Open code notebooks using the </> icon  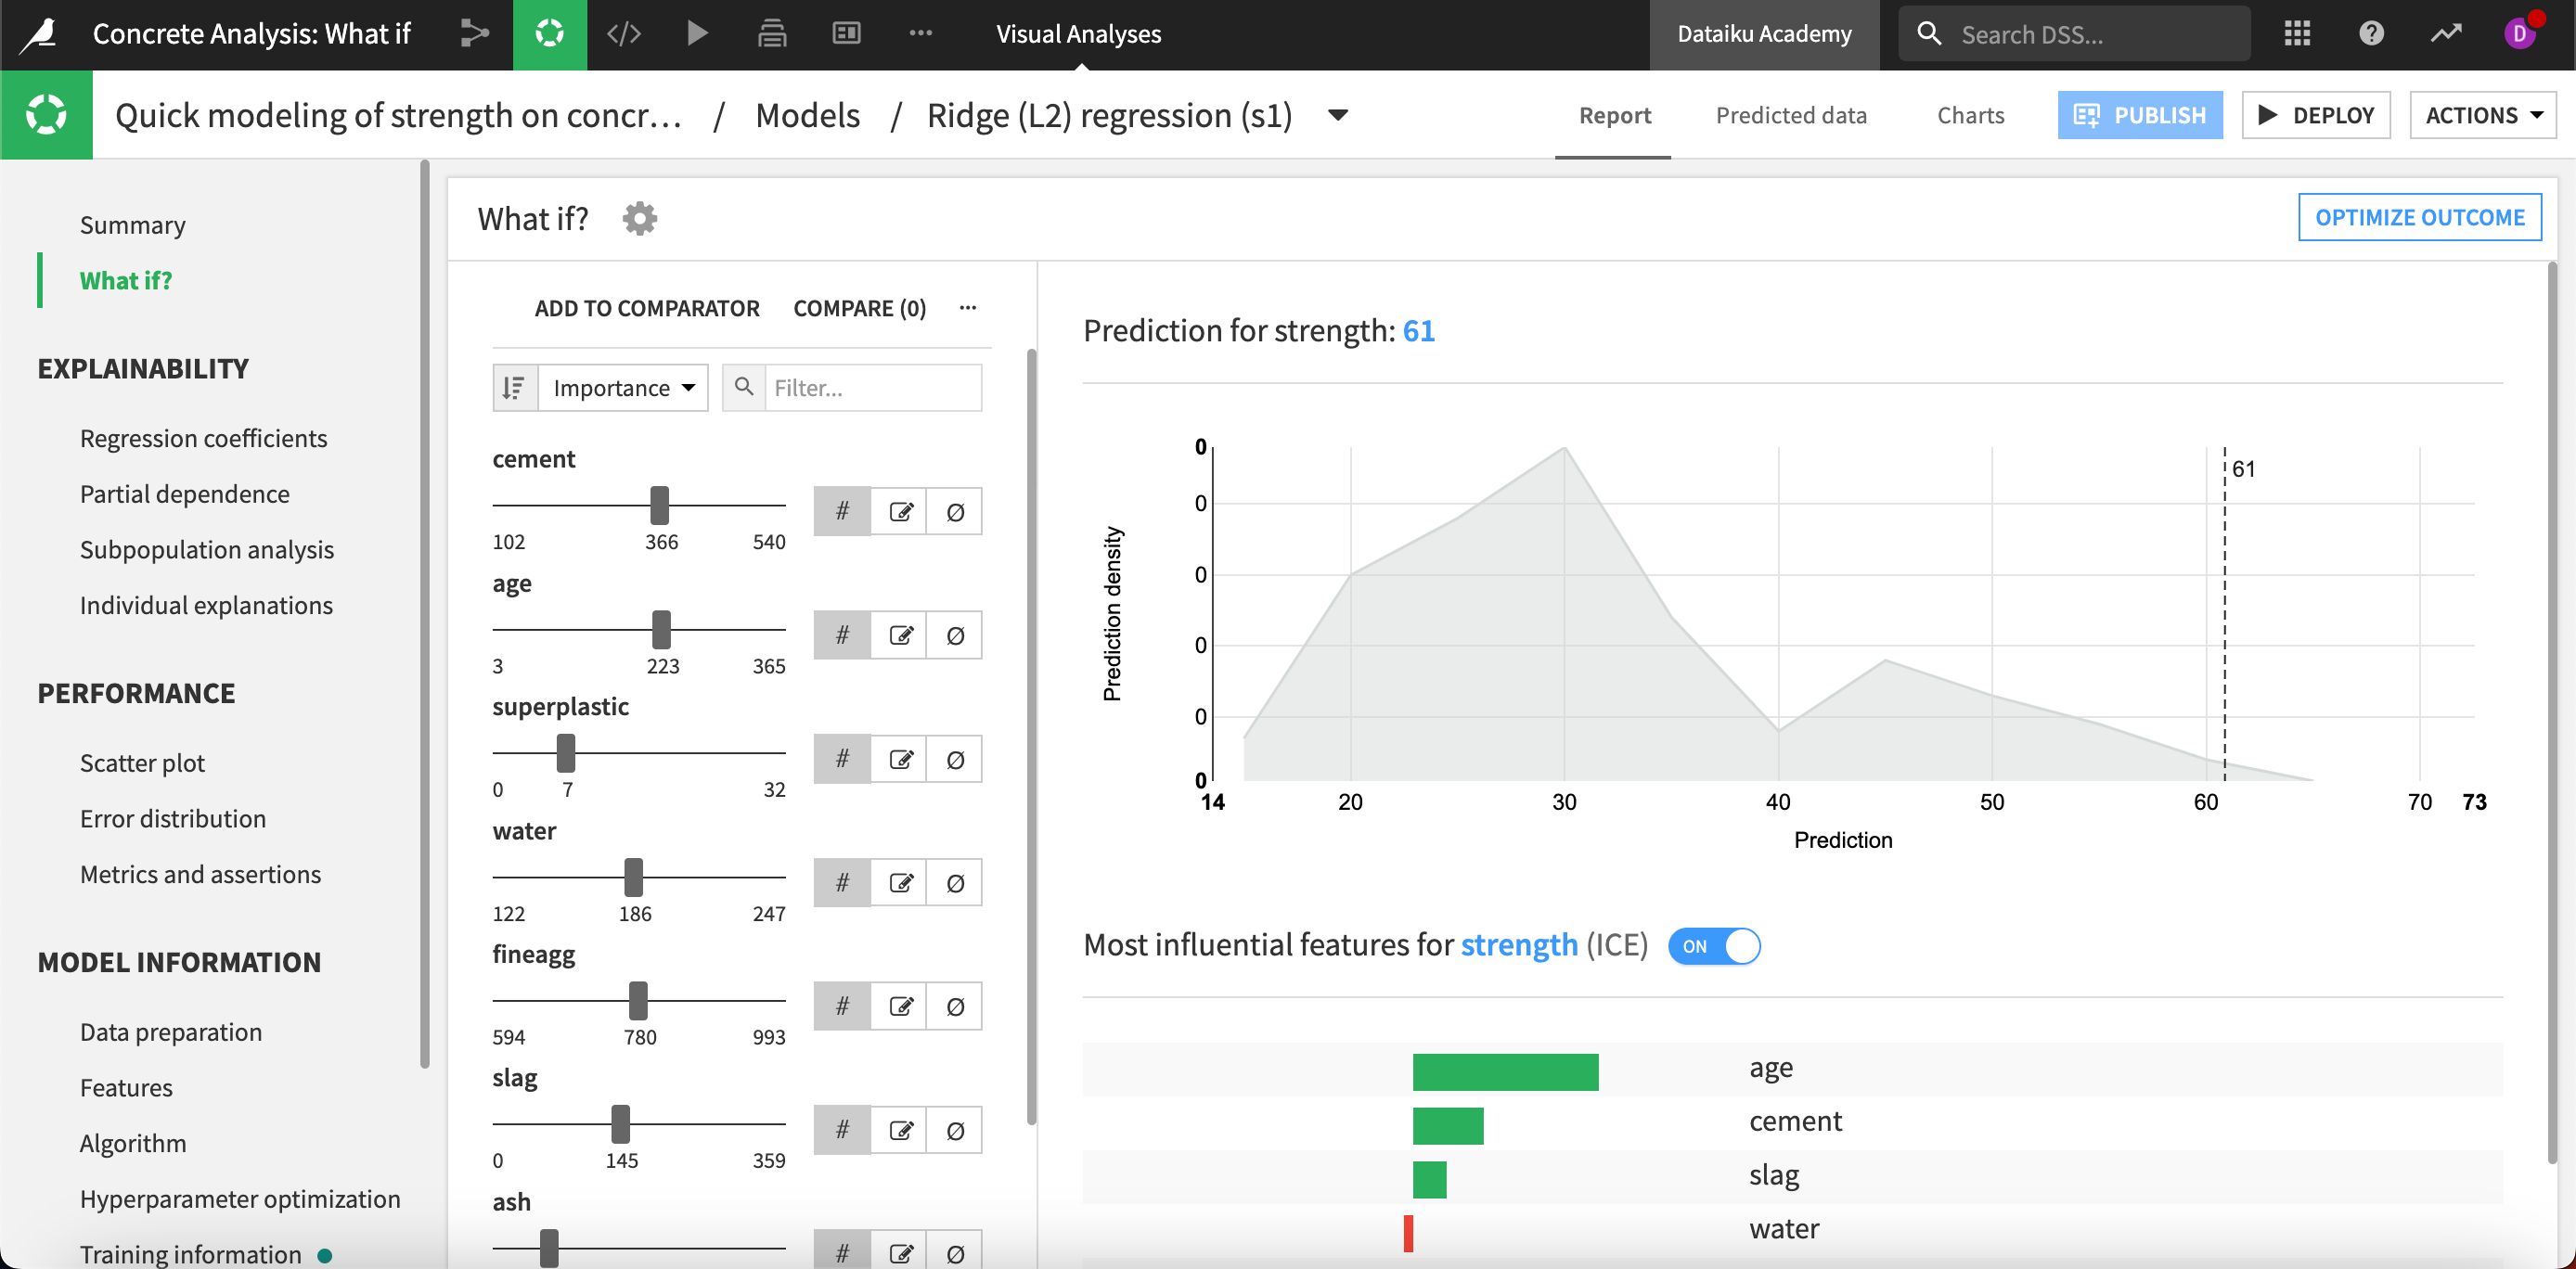622,33
